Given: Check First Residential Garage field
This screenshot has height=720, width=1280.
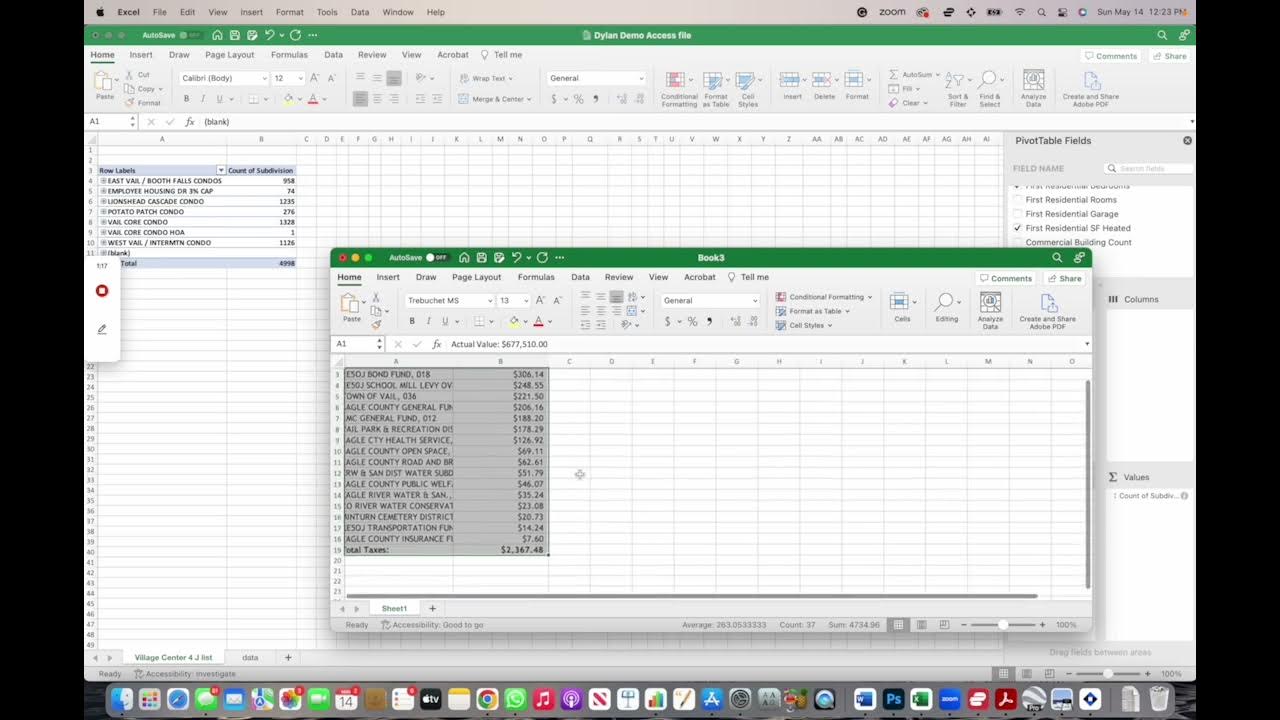Looking at the screenshot, I should (x=1018, y=214).
